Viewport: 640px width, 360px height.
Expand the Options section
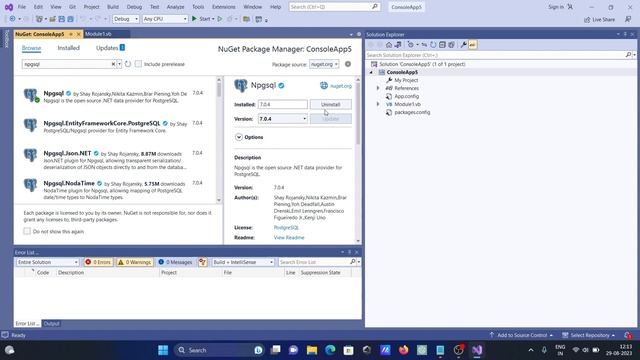pos(239,137)
